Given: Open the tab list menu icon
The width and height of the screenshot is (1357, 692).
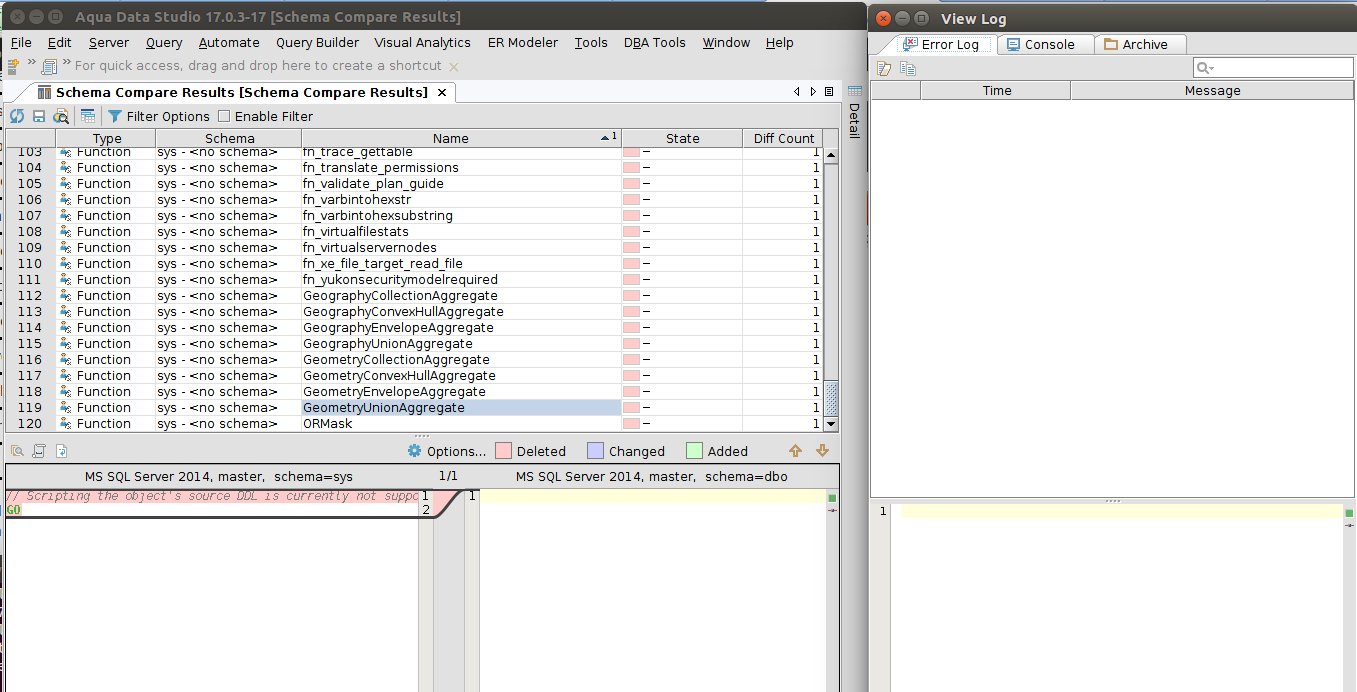Looking at the screenshot, I should tap(829, 92).
